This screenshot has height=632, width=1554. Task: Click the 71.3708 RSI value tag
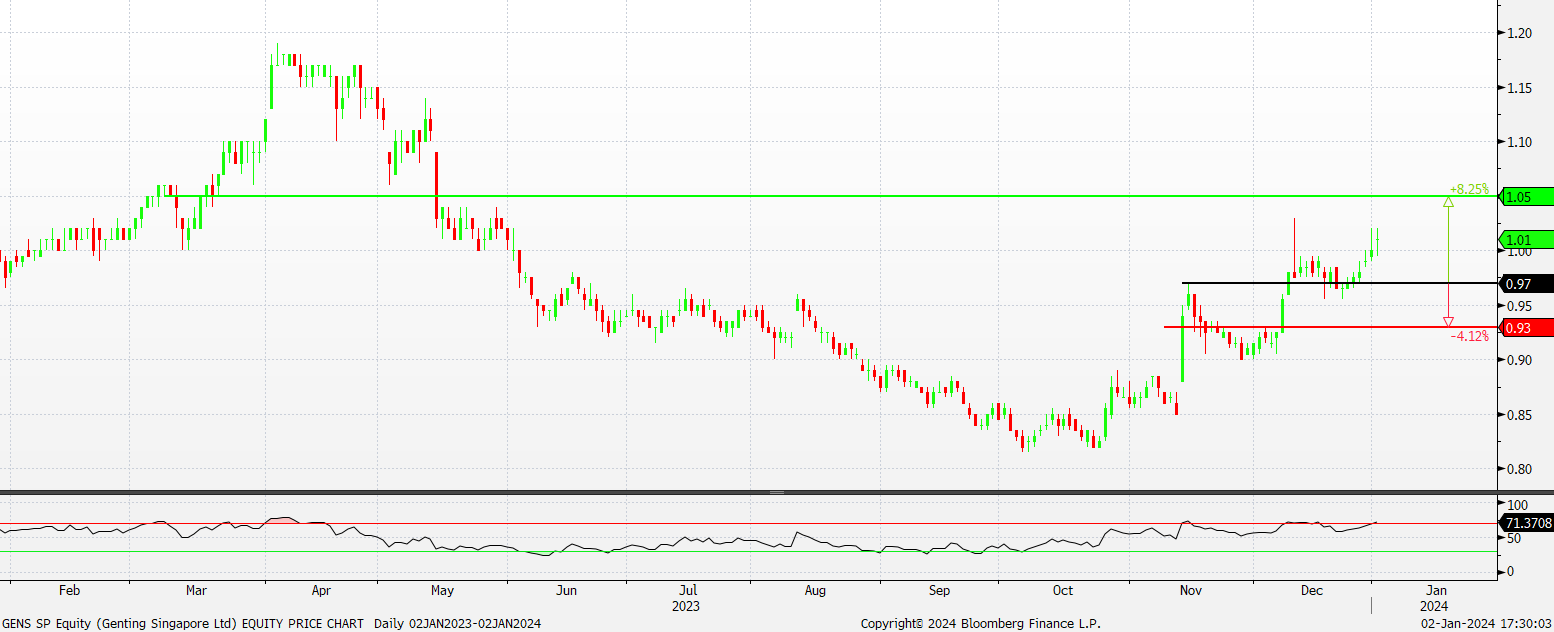click(x=1526, y=523)
